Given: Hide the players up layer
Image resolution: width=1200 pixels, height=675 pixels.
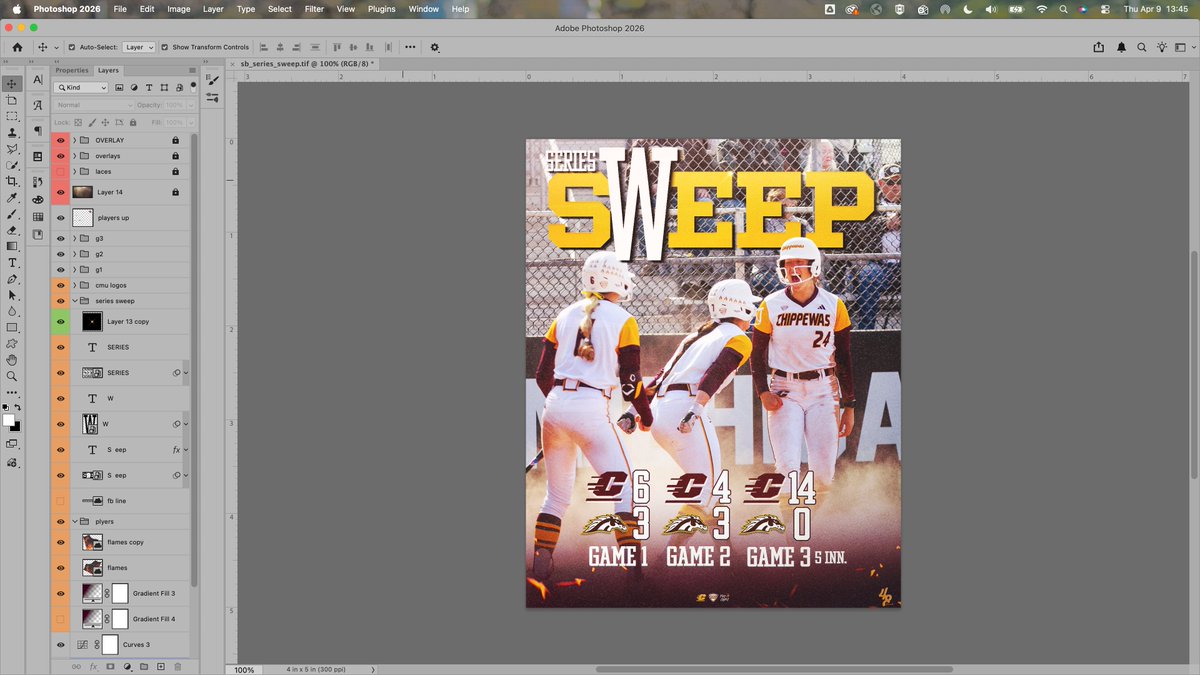Looking at the screenshot, I should [x=61, y=217].
